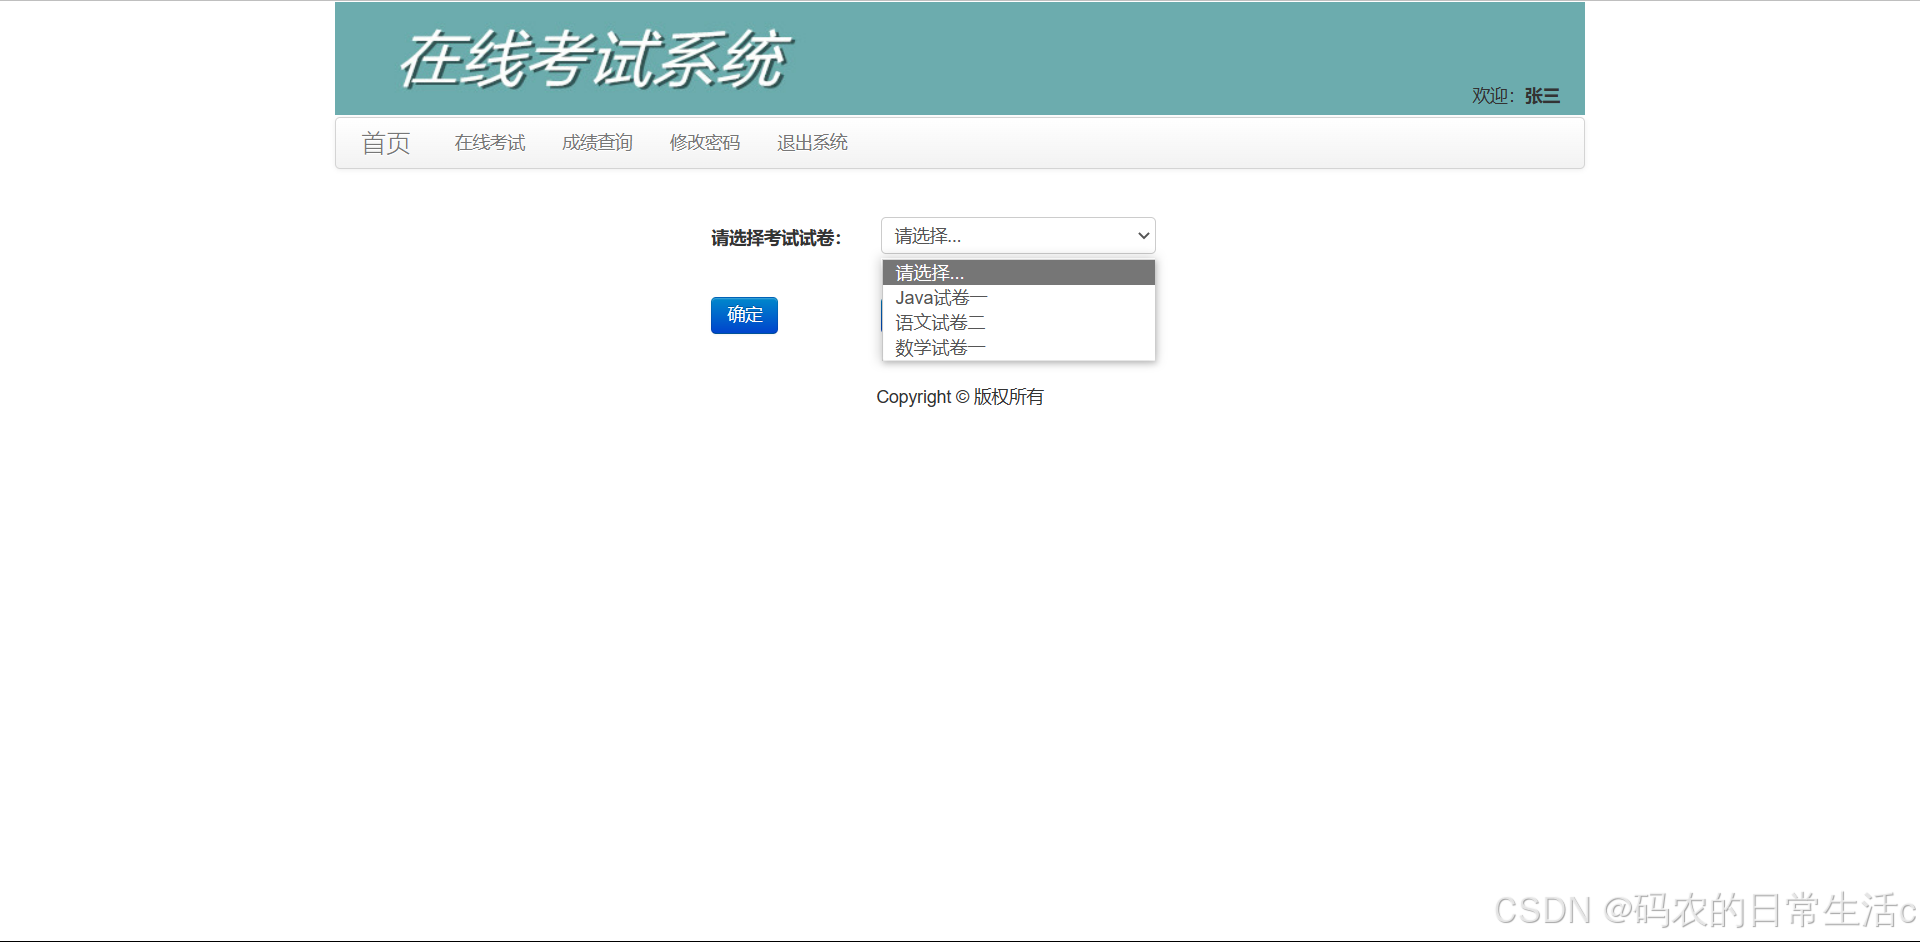1920x942 pixels.
Task: Open 修改密码 to change password
Action: [x=704, y=143]
